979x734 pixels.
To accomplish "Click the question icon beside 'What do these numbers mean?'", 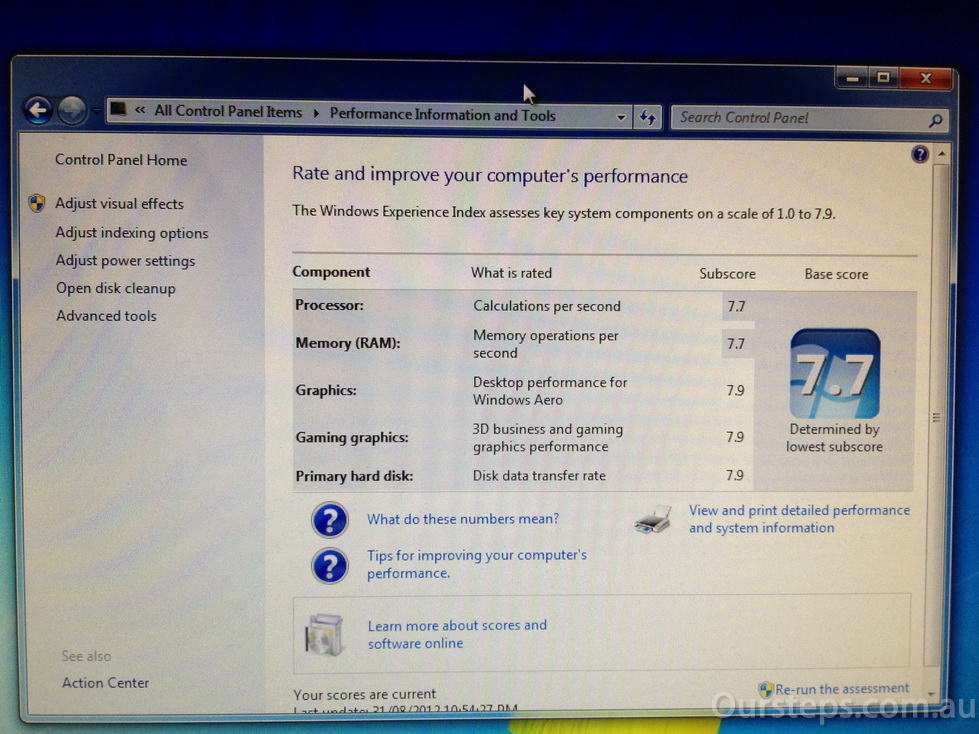I will pos(329,520).
